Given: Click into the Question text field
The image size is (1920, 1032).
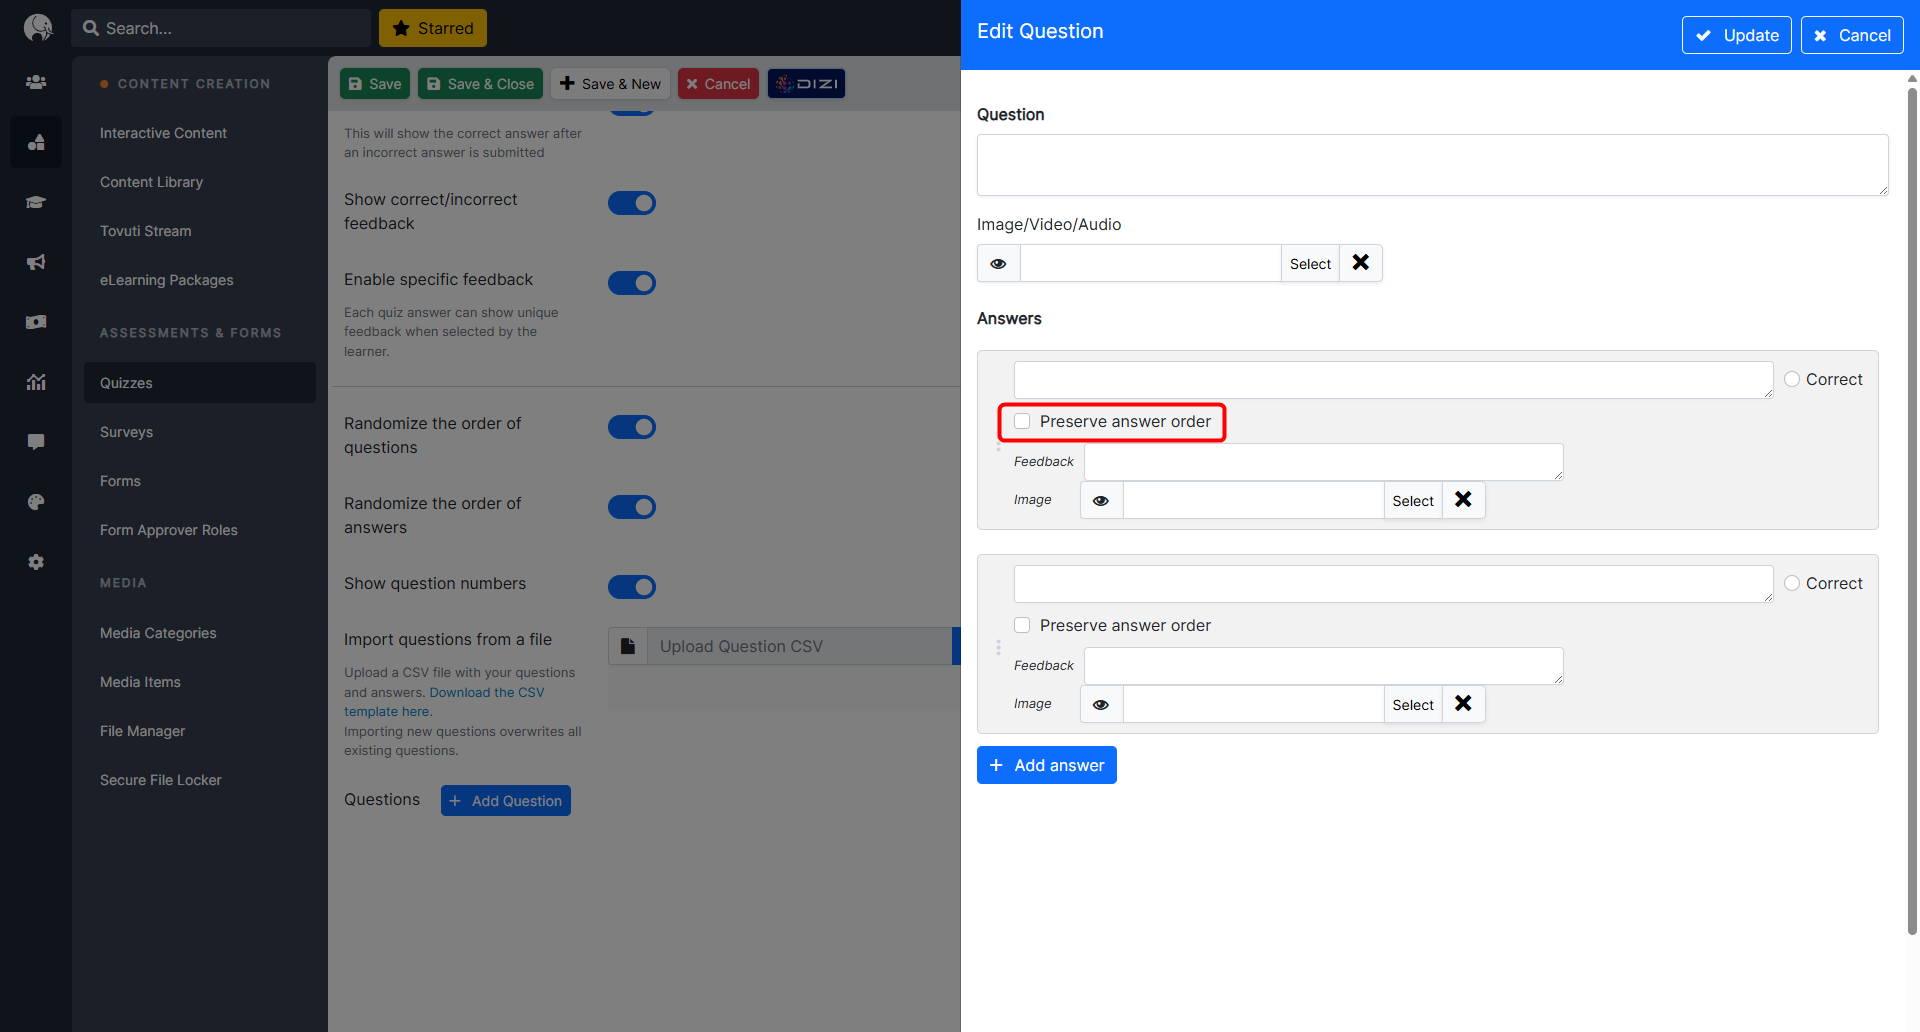Looking at the screenshot, I should [1432, 165].
